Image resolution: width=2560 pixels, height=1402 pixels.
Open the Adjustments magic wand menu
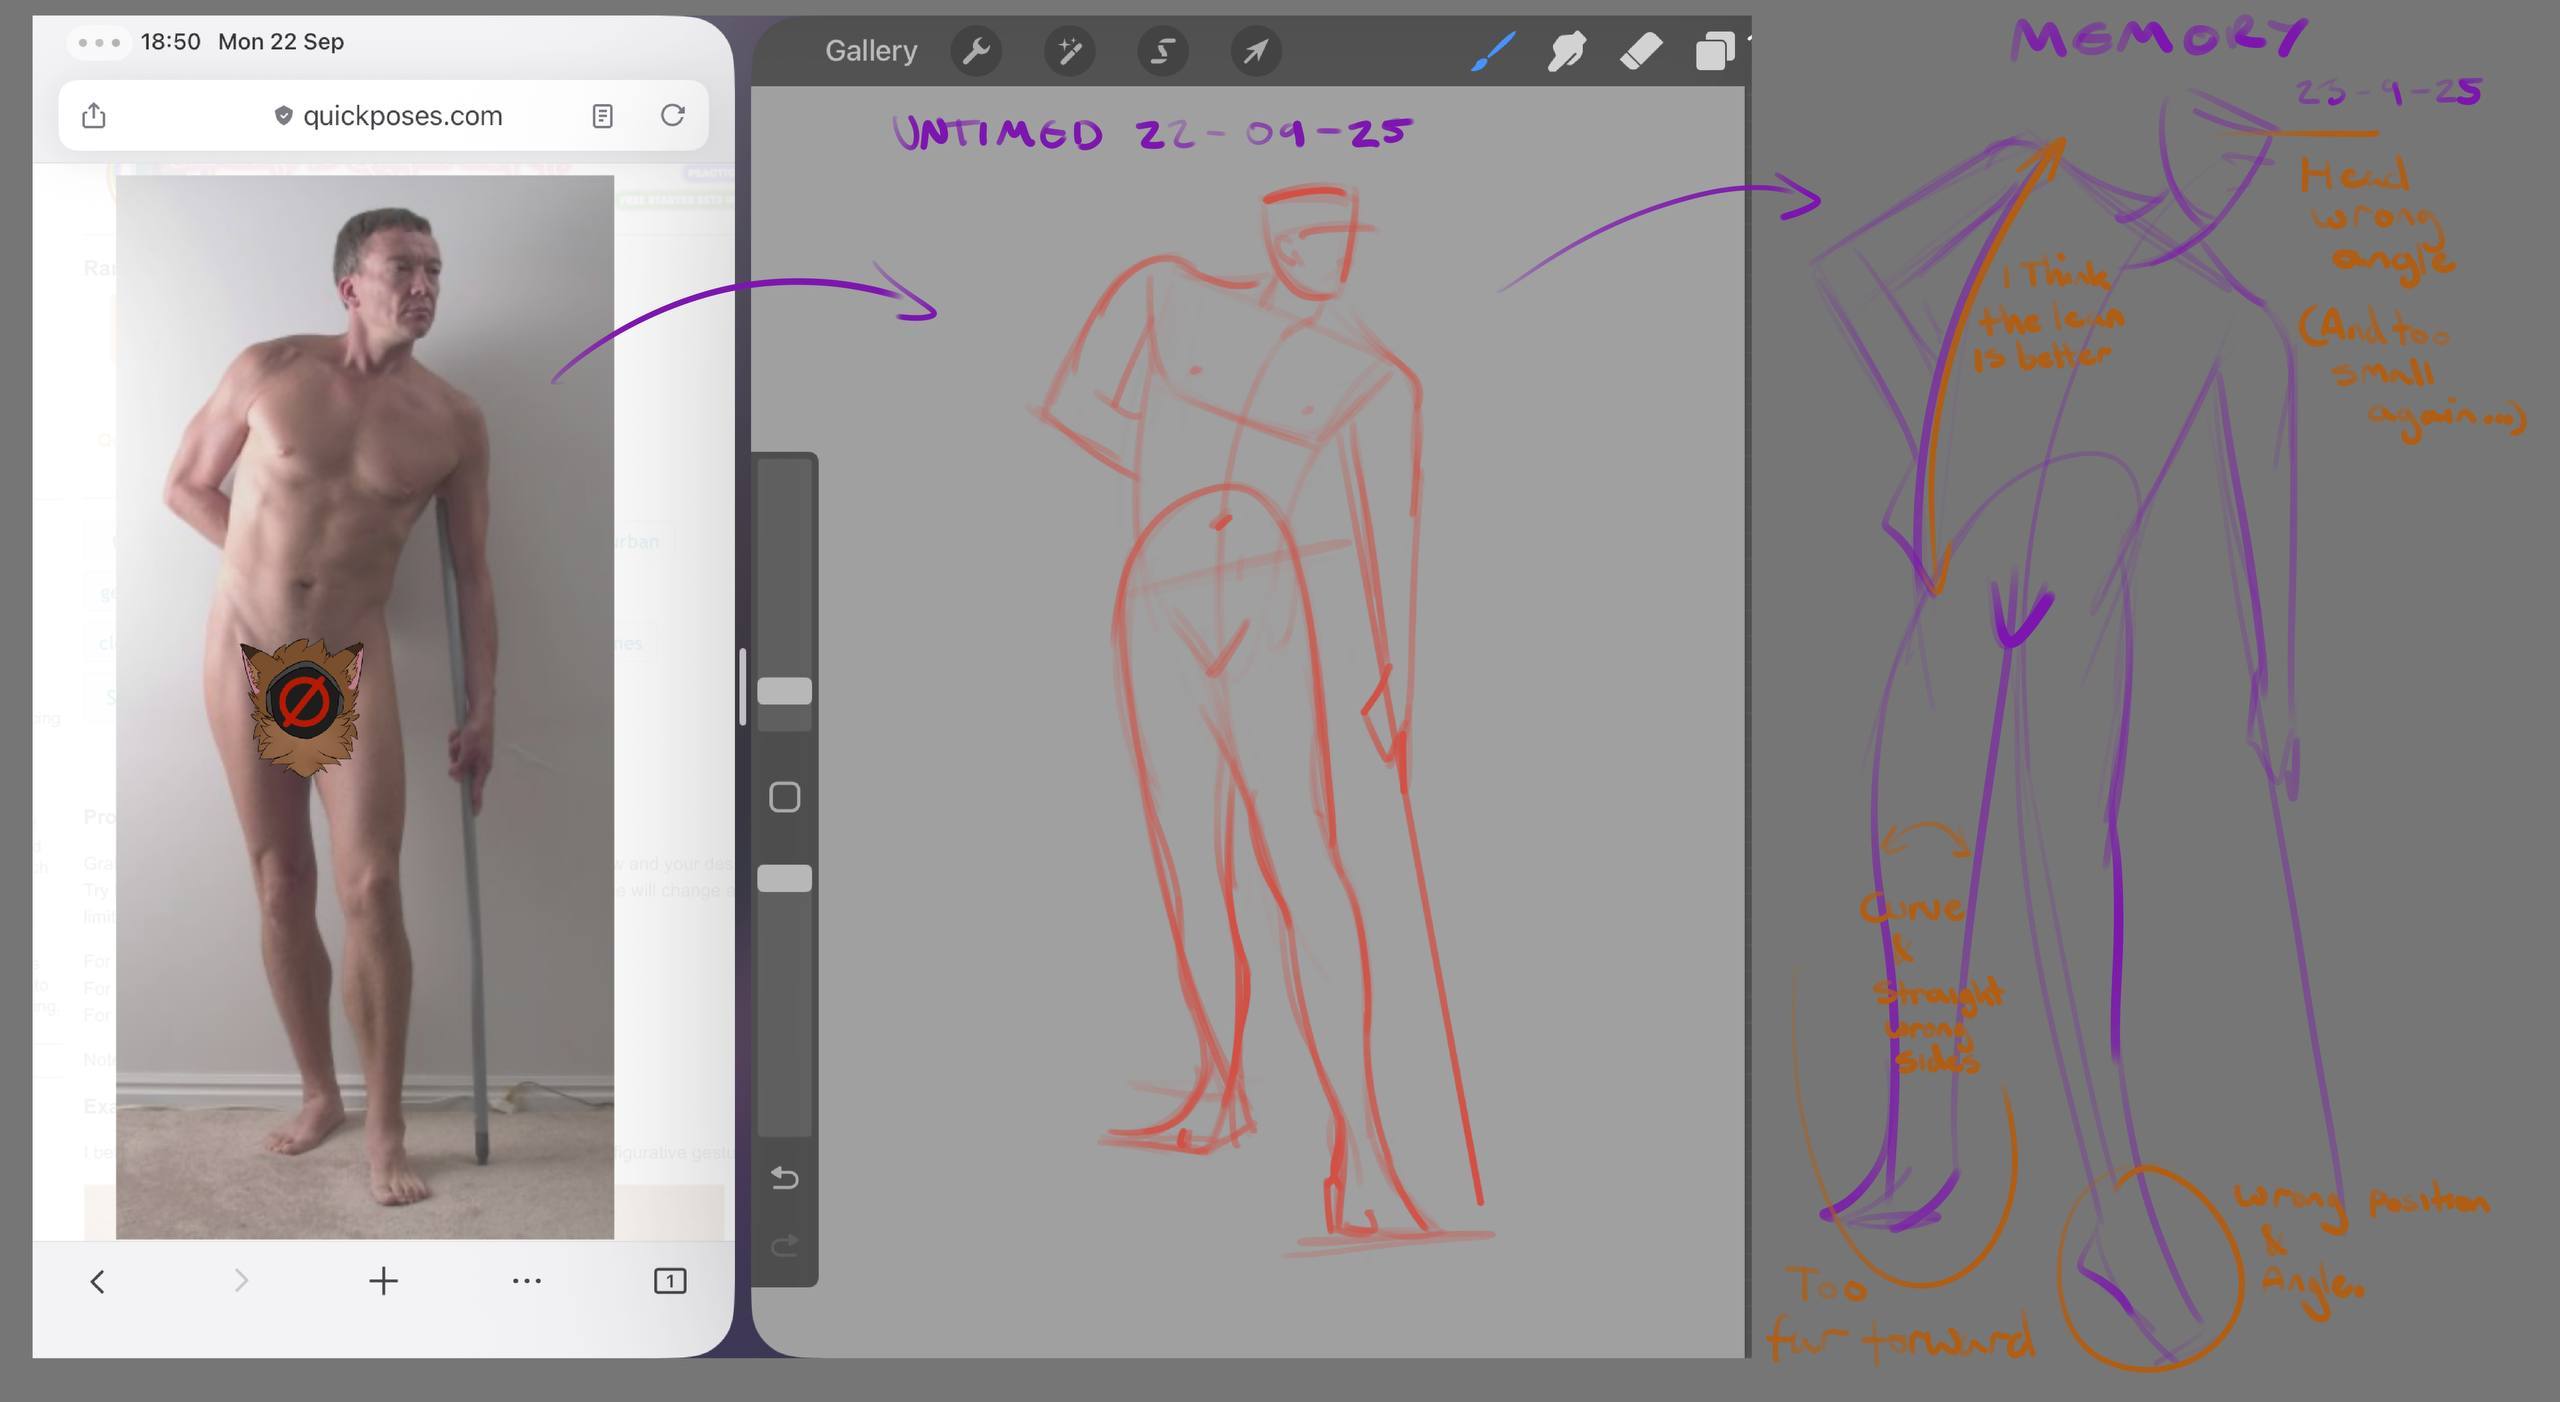tap(1069, 51)
